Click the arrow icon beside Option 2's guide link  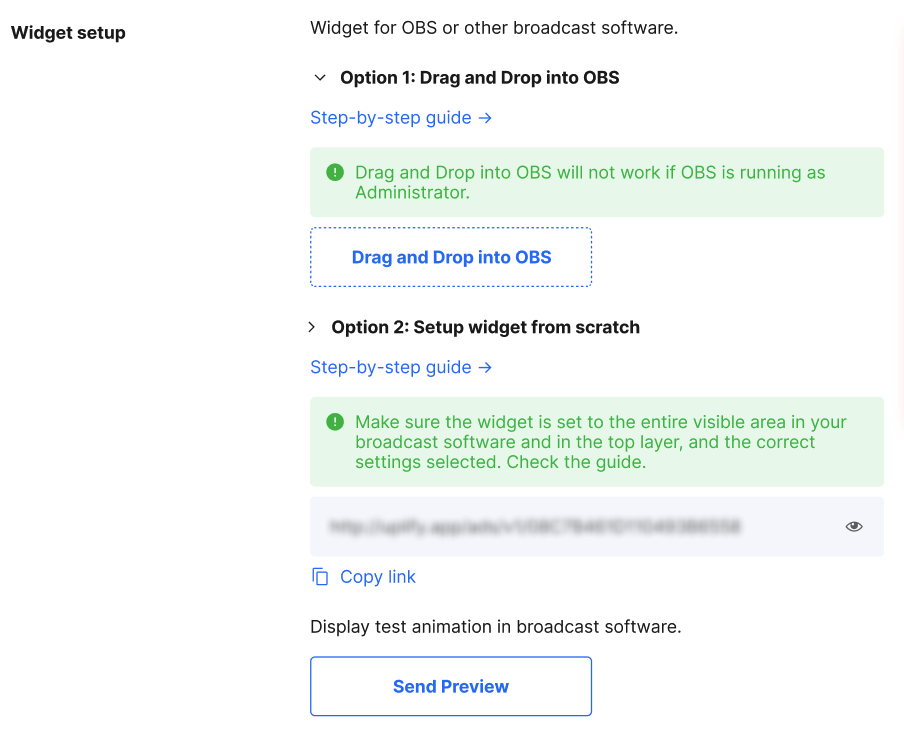pyautogui.click(x=485, y=368)
